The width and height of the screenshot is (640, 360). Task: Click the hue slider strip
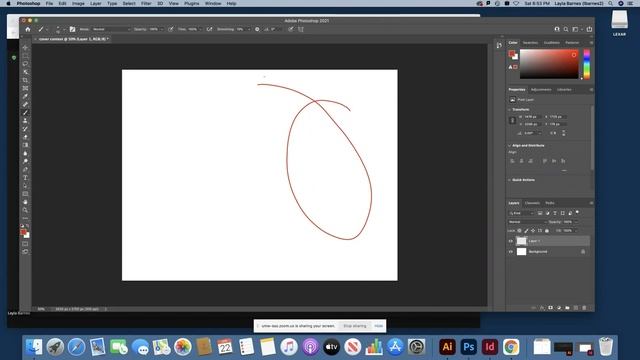click(x=587, y=64)
